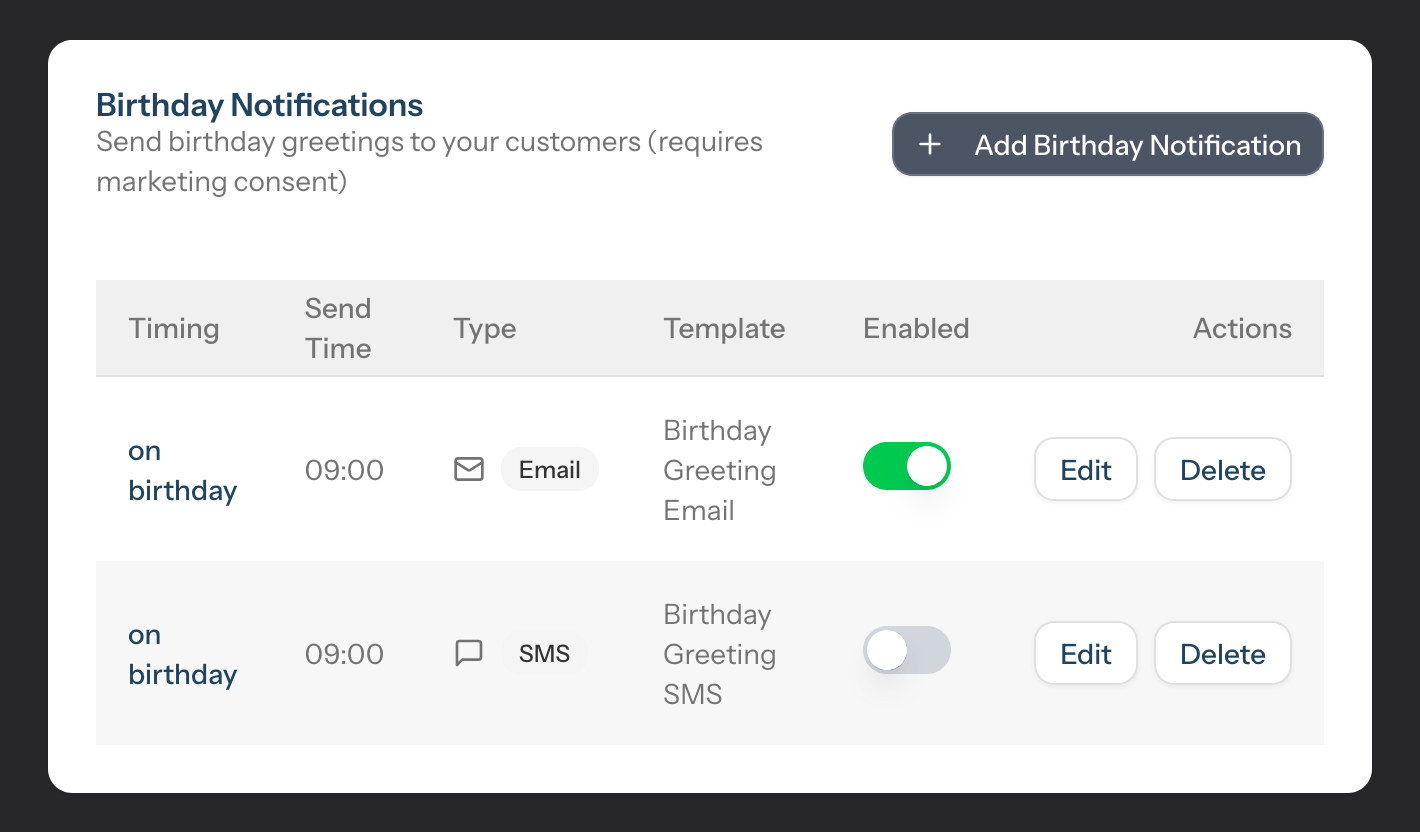The width and height of the screenshot is (1420, 832).
Task: Click Delete on the Birthday Greeting SMS row
Action: (x=1222, y=653)
